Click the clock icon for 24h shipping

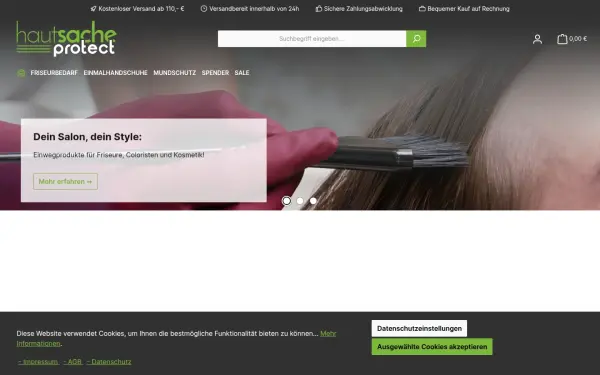click(x=204, y=8)
